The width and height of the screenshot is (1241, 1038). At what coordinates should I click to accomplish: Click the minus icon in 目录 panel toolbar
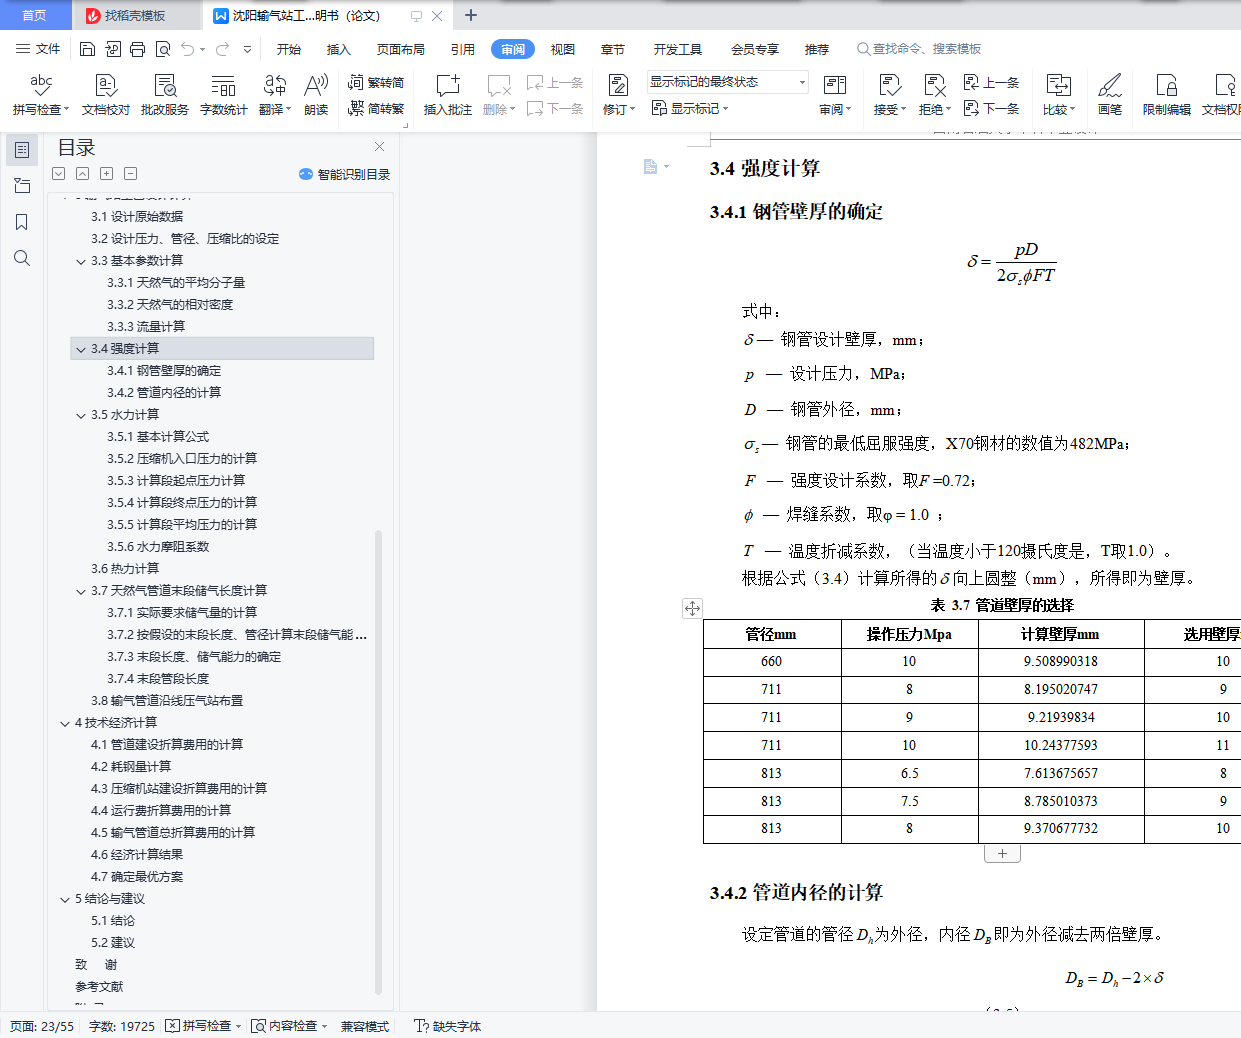(x=131, y=174)
